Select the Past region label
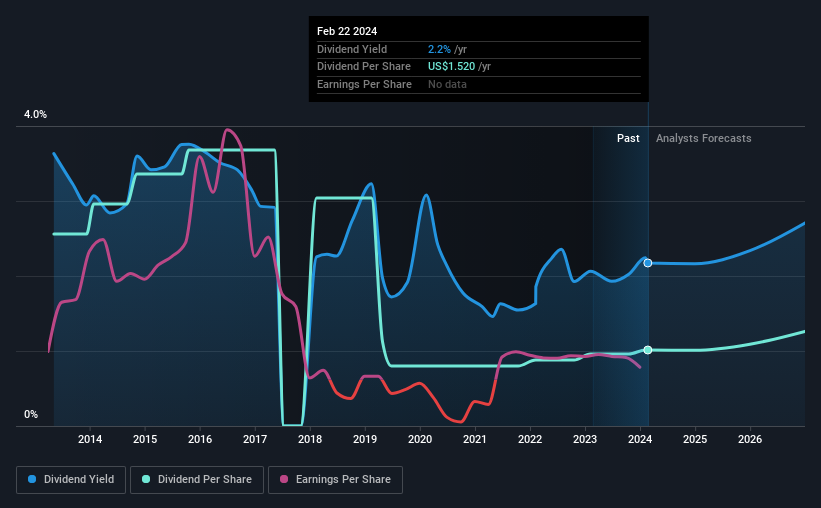This screenshot has width=821, height=508. (x=628, y=138)
